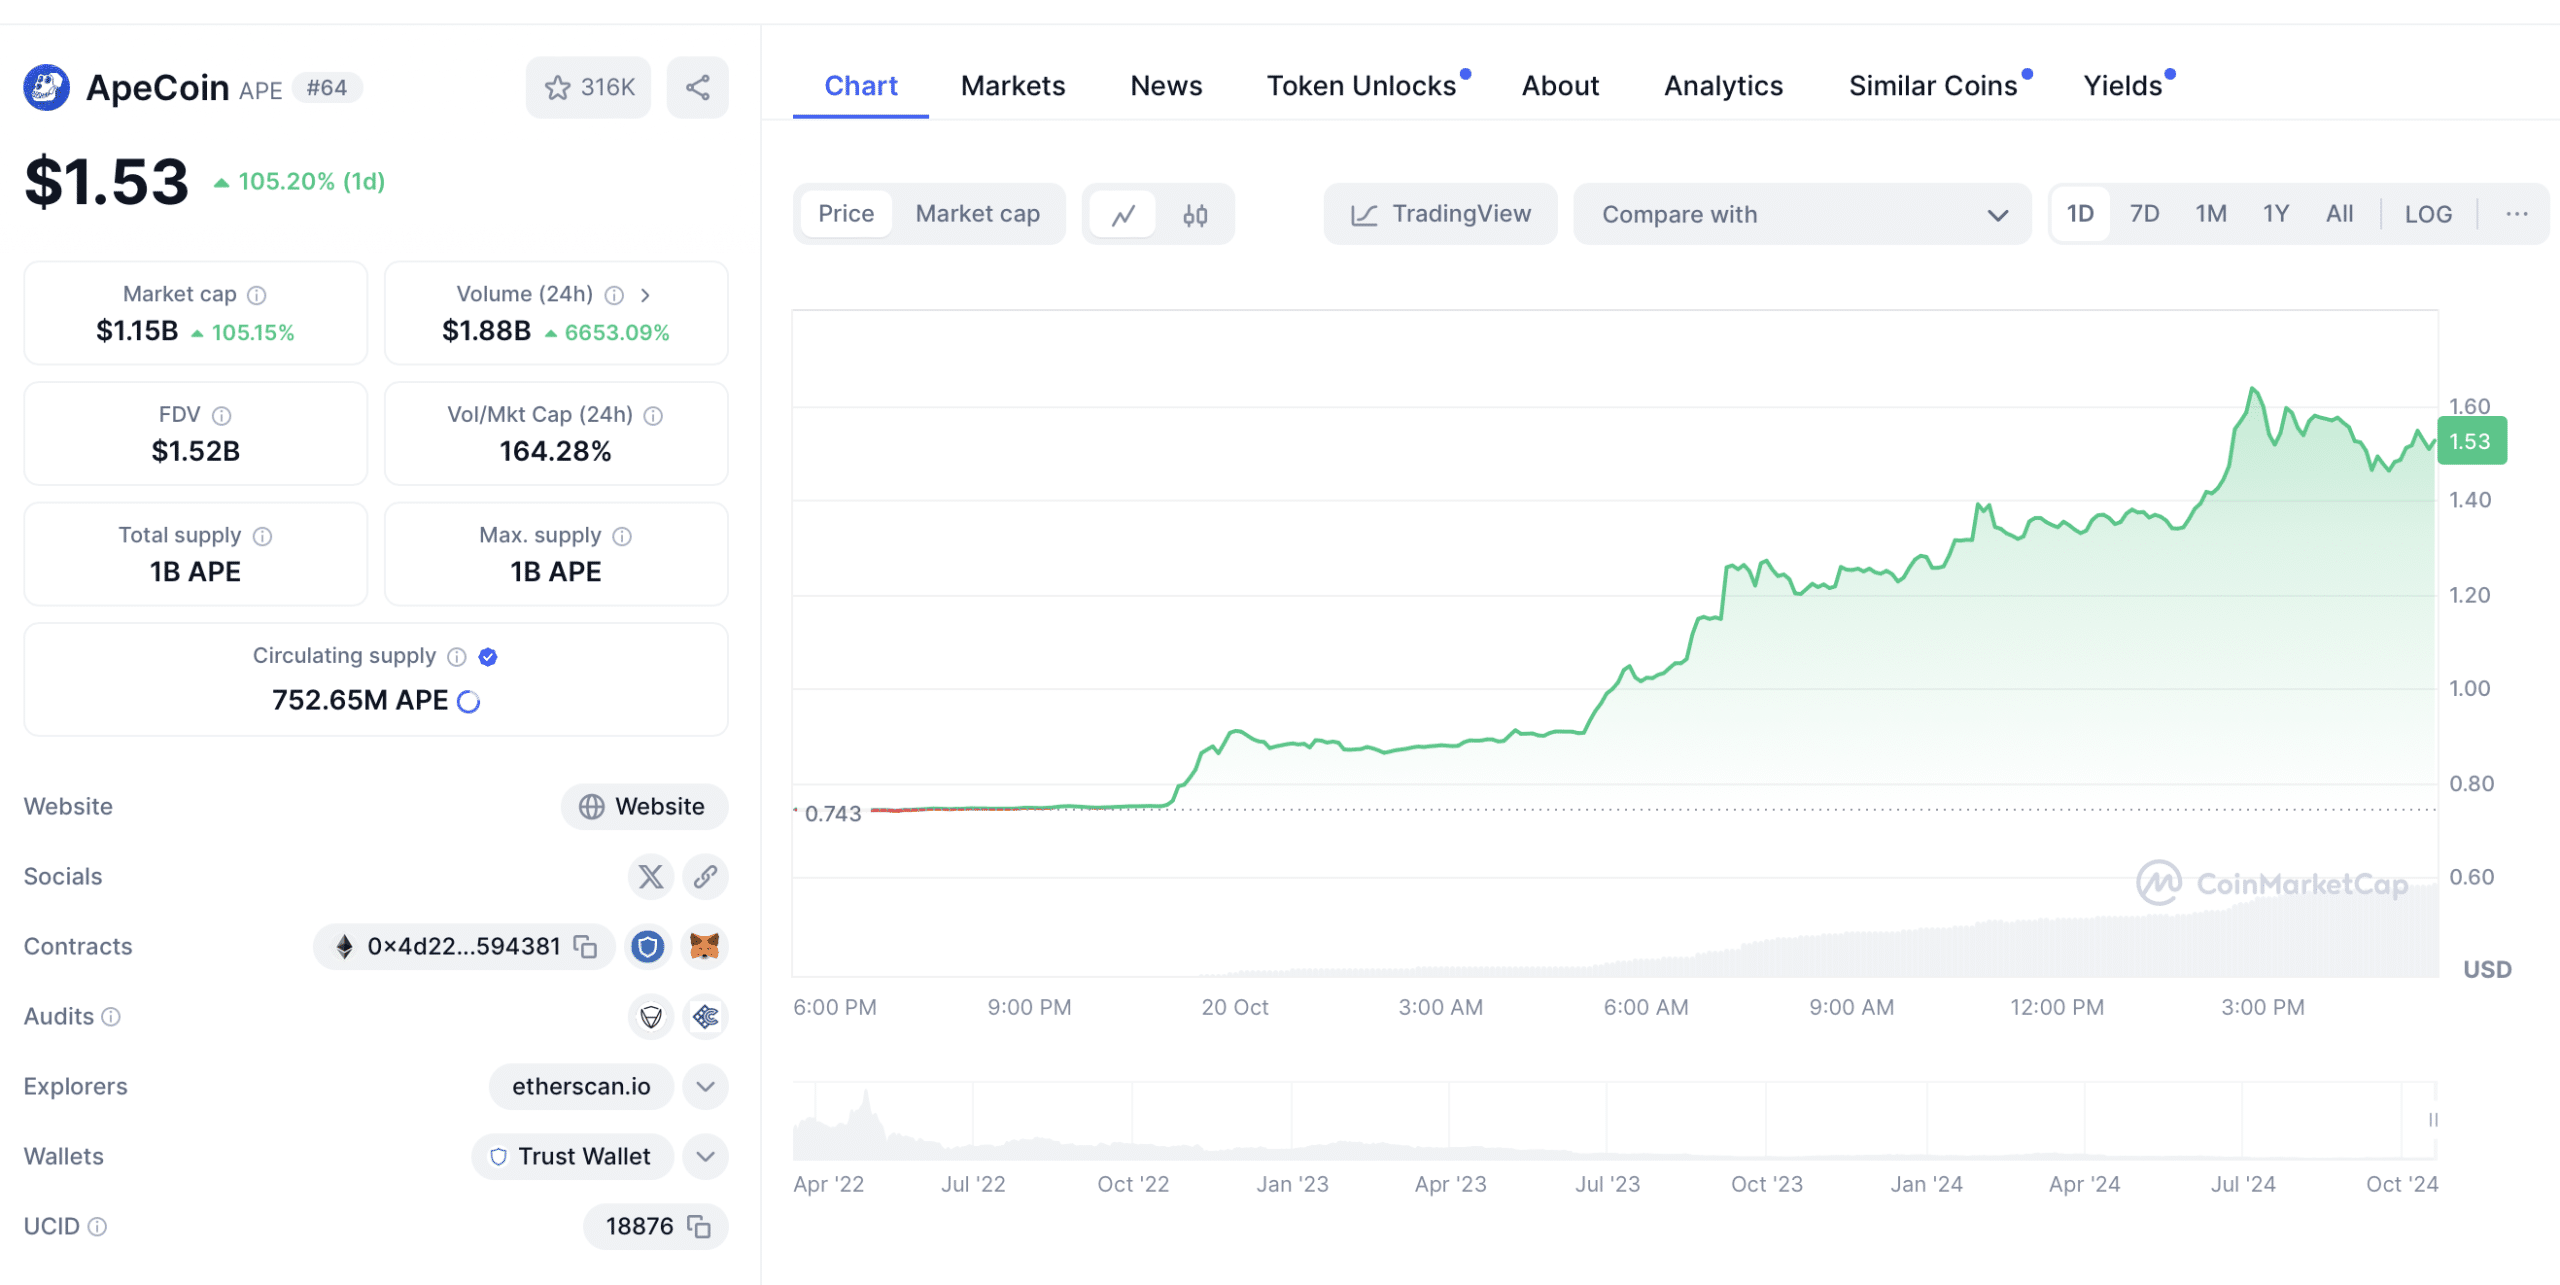Viewport: 2560px width, 1285px height.
Task: Click the TradingView icon button
Action: pyautogui.click(x=1439, y=213)
